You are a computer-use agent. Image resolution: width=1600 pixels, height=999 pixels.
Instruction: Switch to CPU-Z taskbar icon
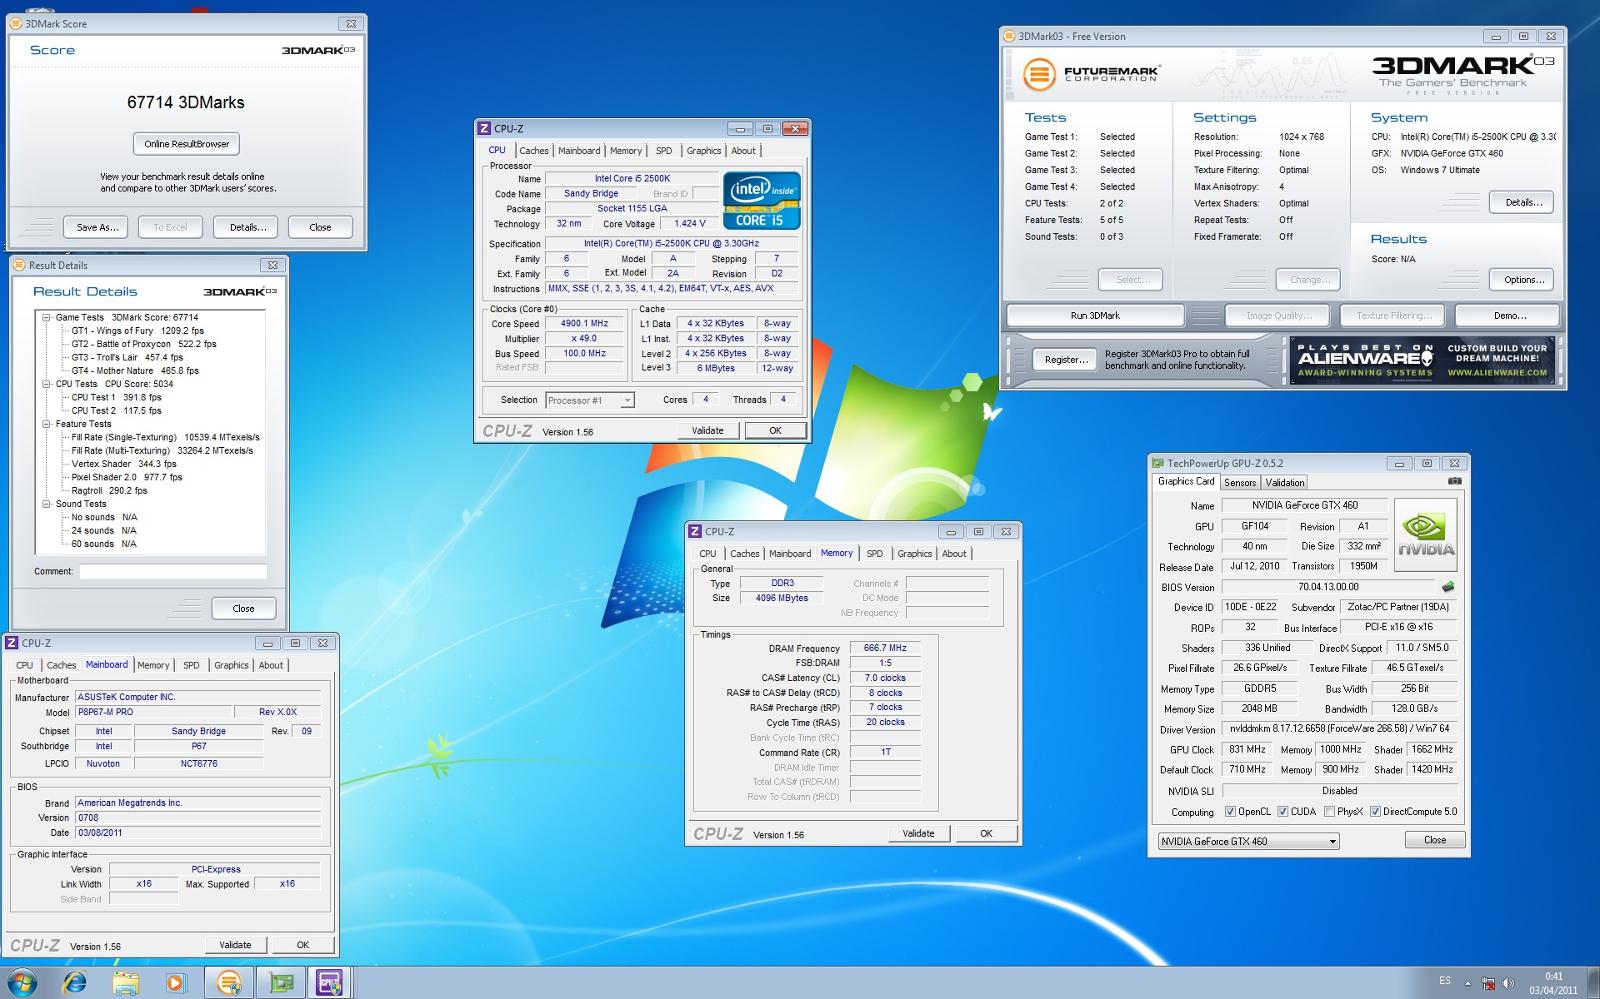point(330,983)
